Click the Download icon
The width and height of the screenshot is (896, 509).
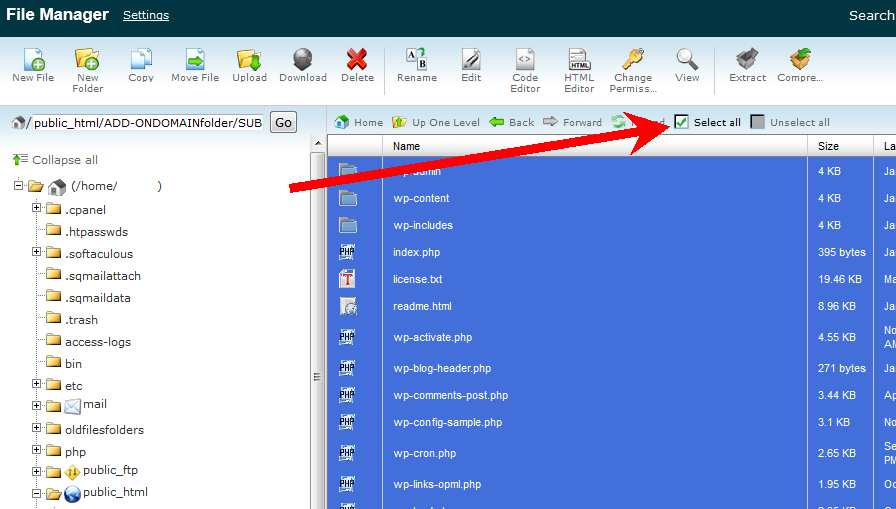tap(302, 60)
